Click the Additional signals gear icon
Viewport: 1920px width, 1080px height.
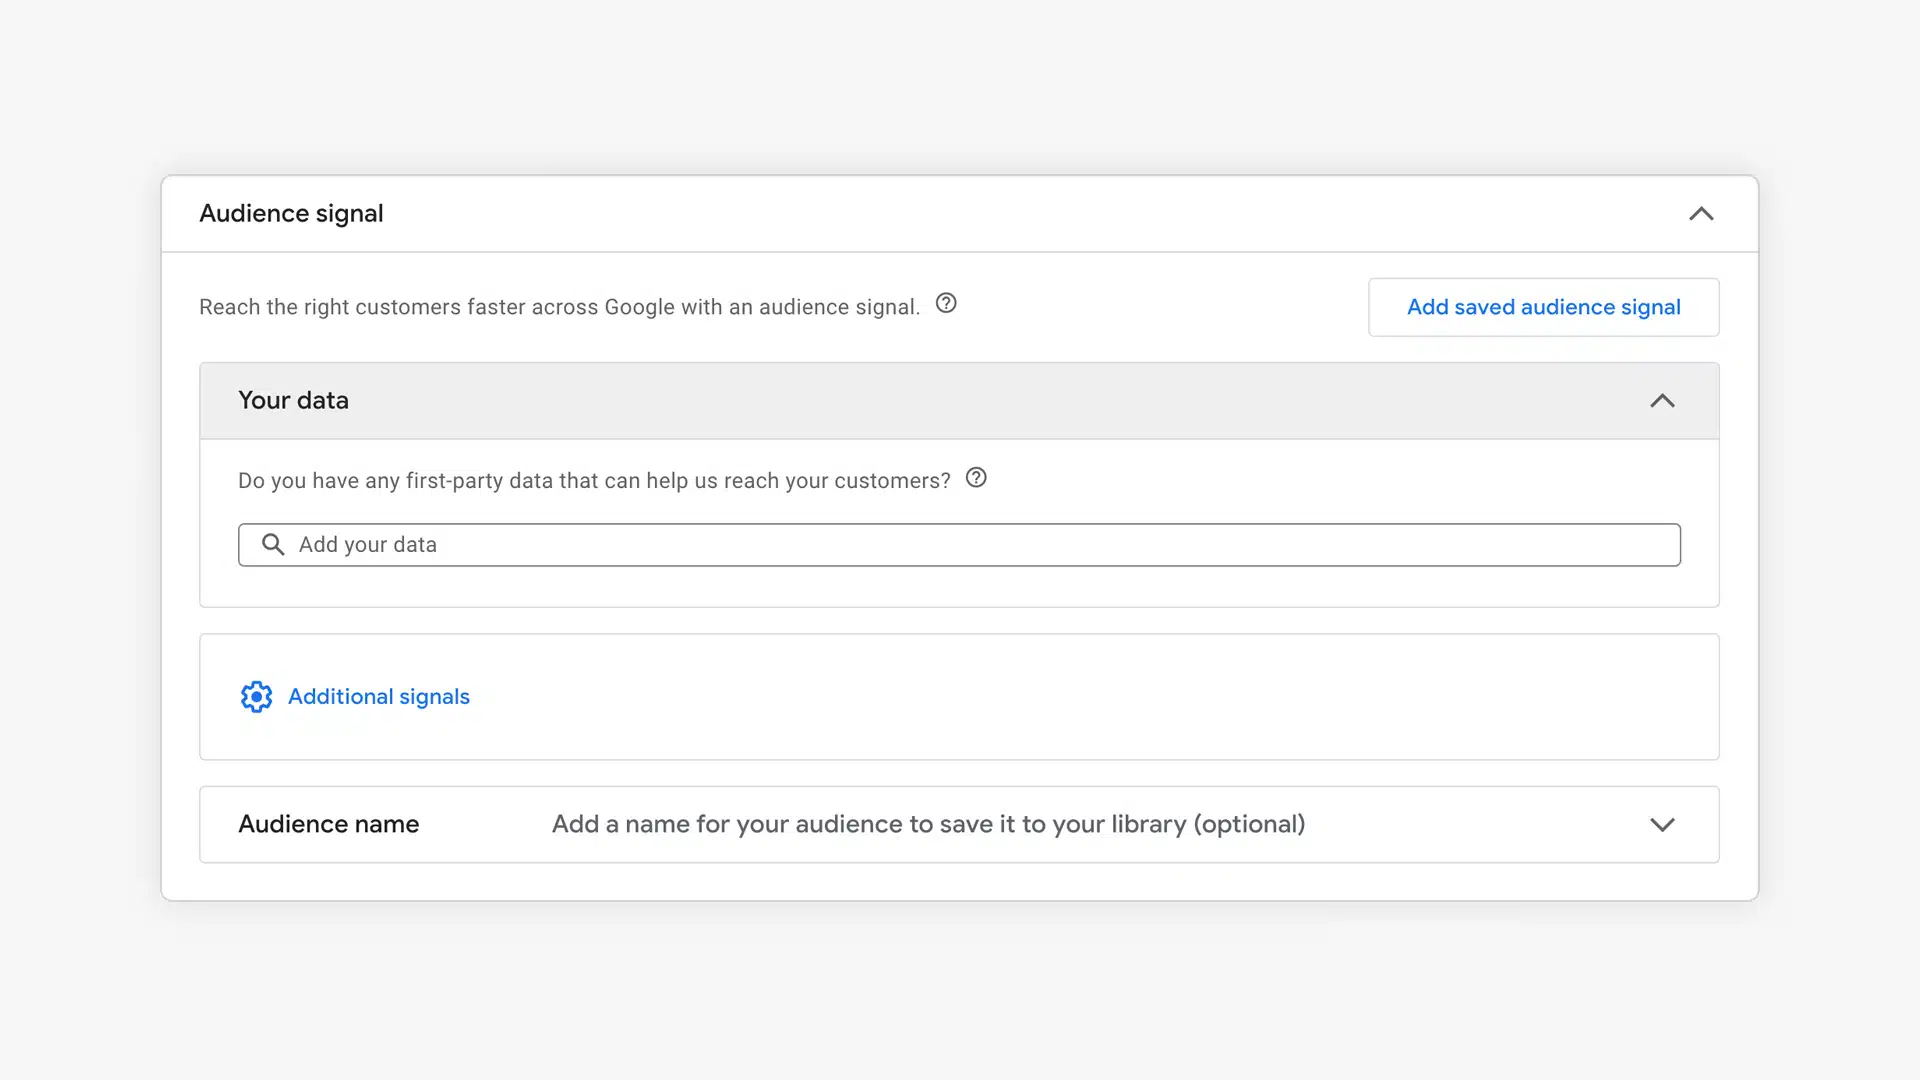256,697
